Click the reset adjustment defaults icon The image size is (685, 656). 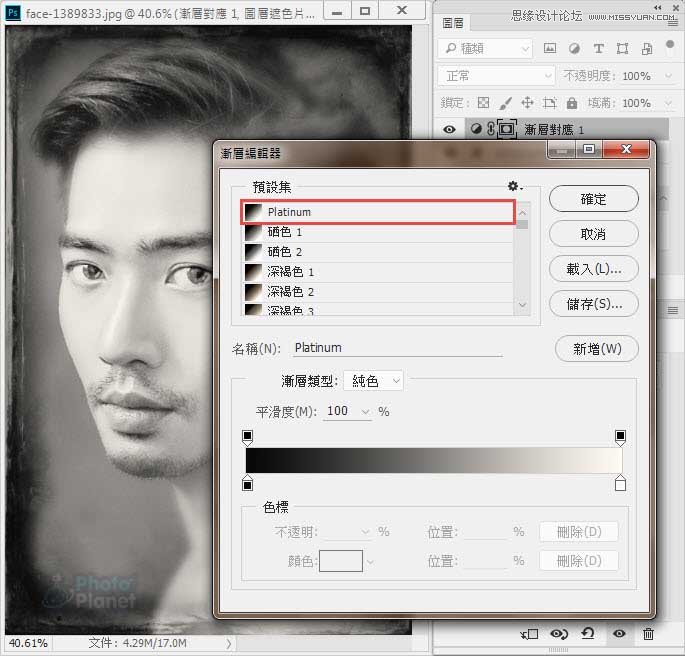click(588, 633)
